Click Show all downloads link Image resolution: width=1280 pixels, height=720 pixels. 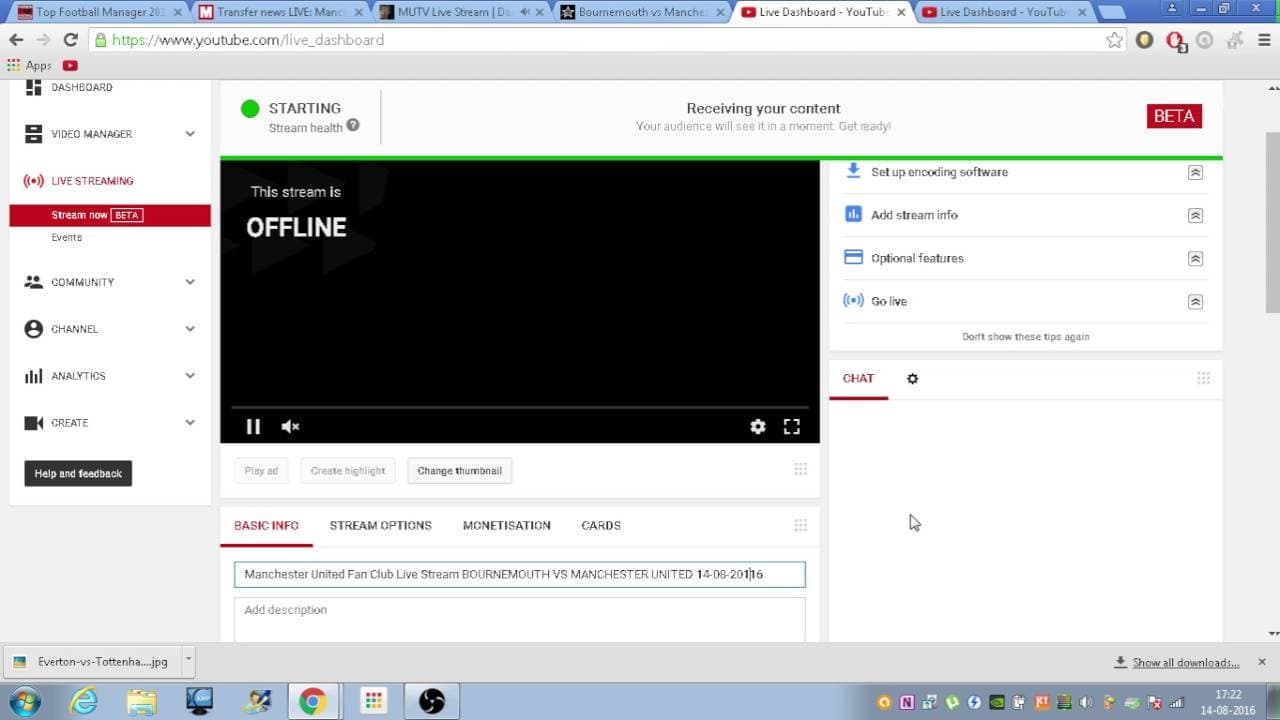point(1186,662)
